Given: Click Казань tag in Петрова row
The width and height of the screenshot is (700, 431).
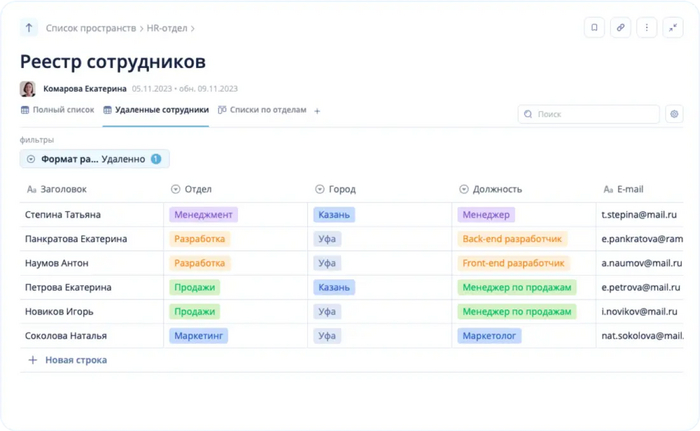Looking at the screenshot, I should pyautogui.click(x=334, y=287).
